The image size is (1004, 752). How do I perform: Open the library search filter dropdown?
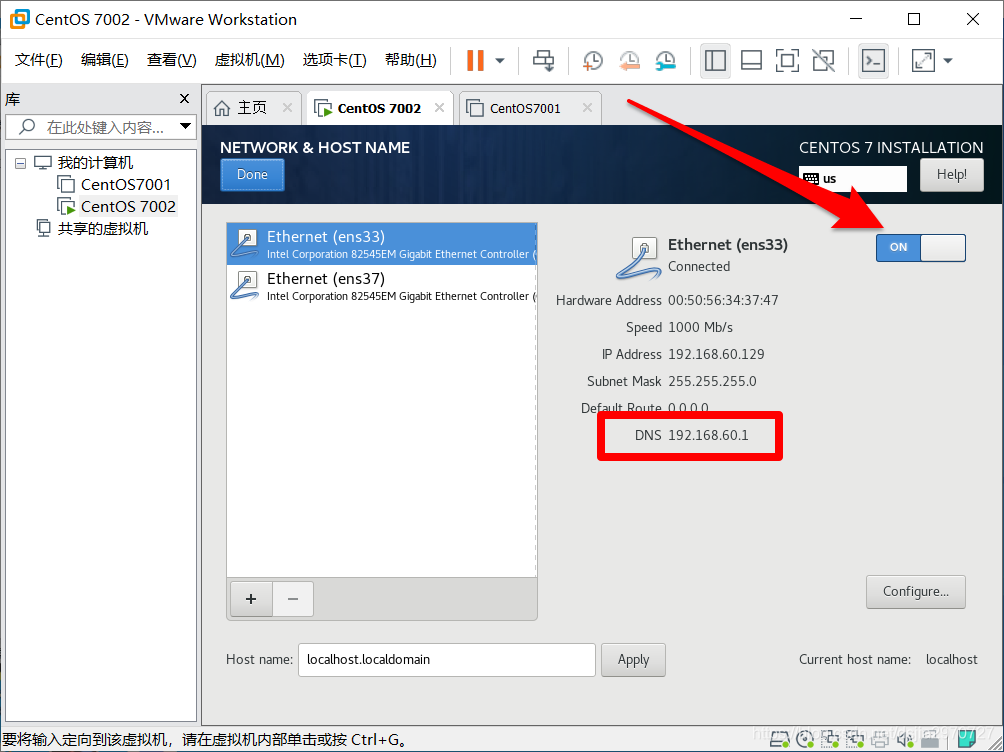pos(185,126)
